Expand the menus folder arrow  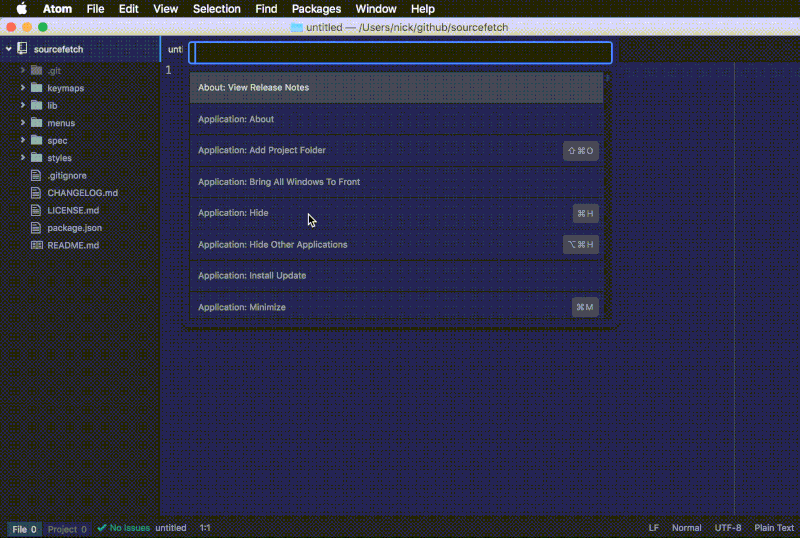tap(23, 123)
